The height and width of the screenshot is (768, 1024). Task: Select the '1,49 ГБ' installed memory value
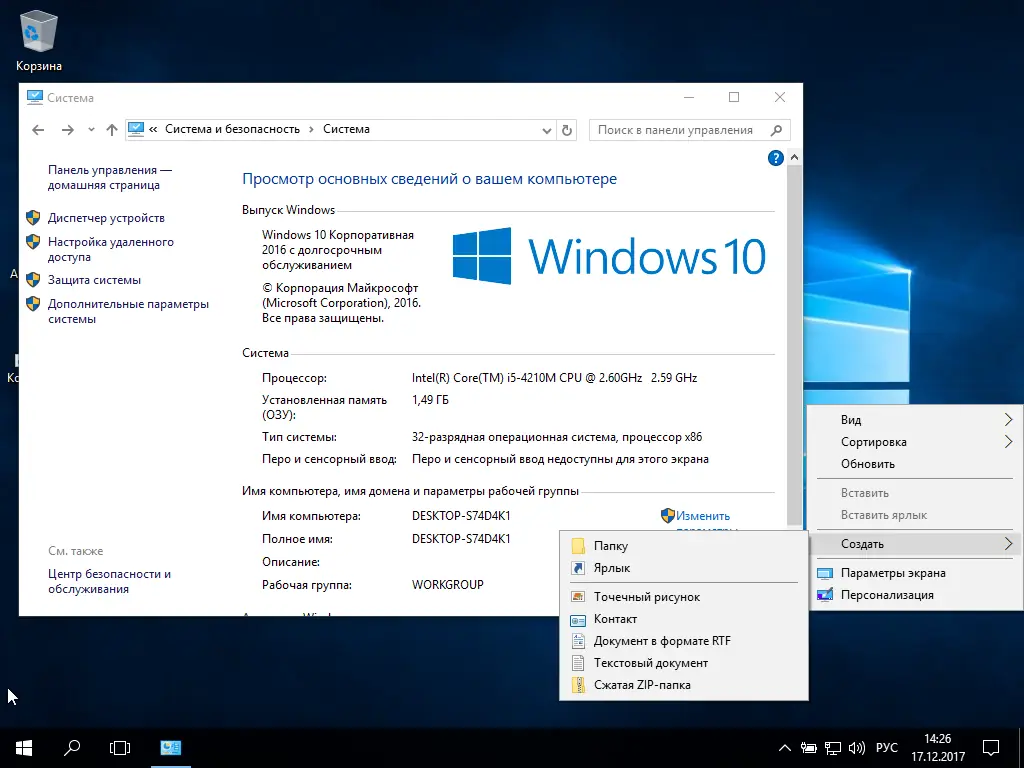tap(430, 400)
